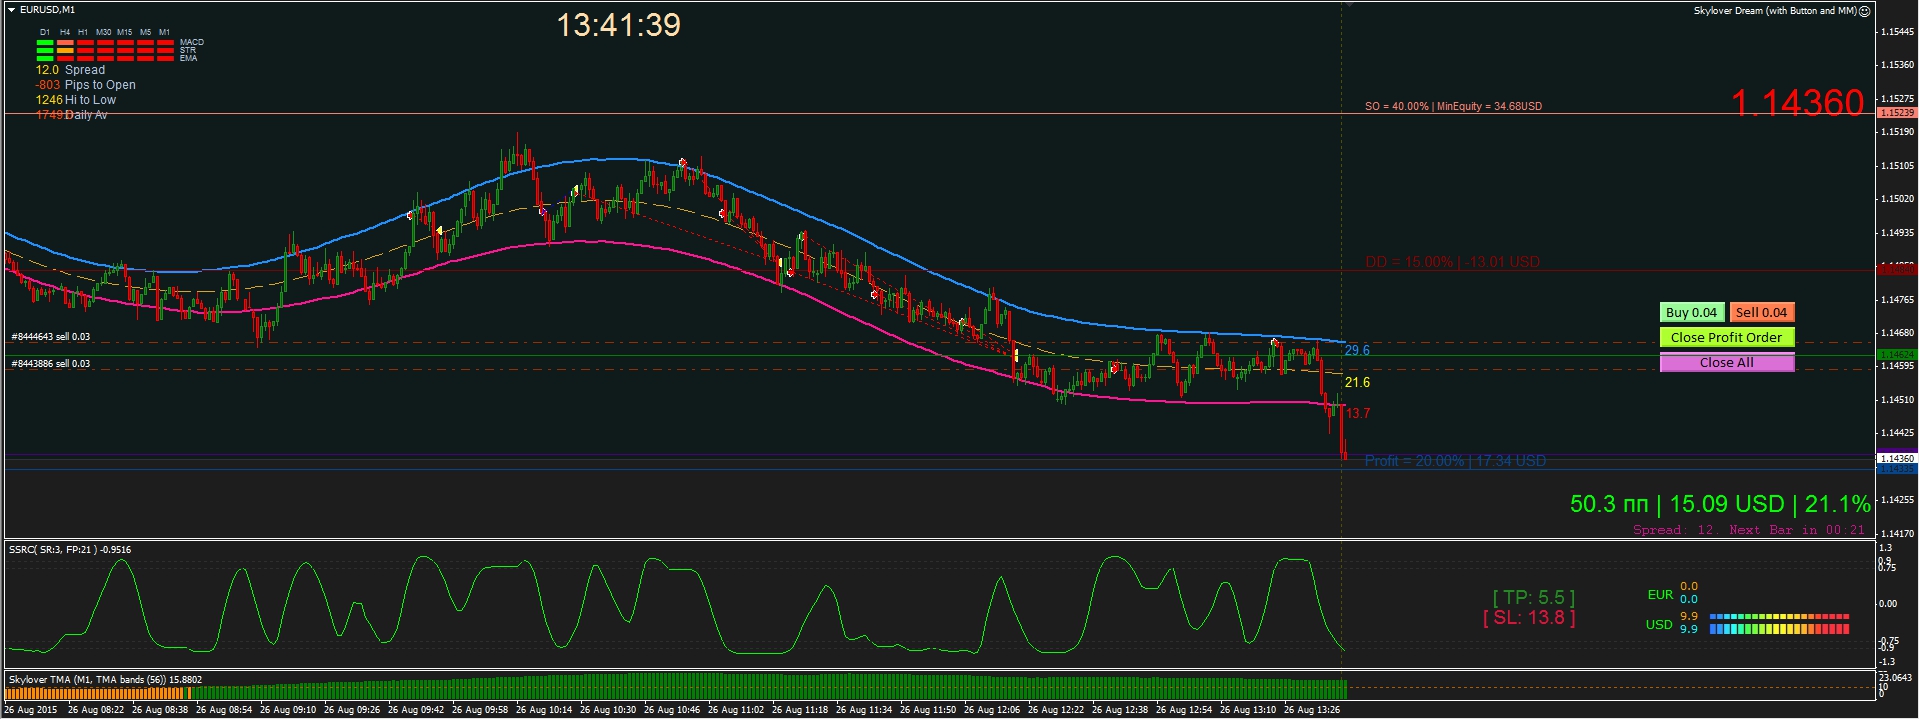Screen dimensions: 1919x720
Task: Click the M30 timeframe label
Action: point(104,32)
